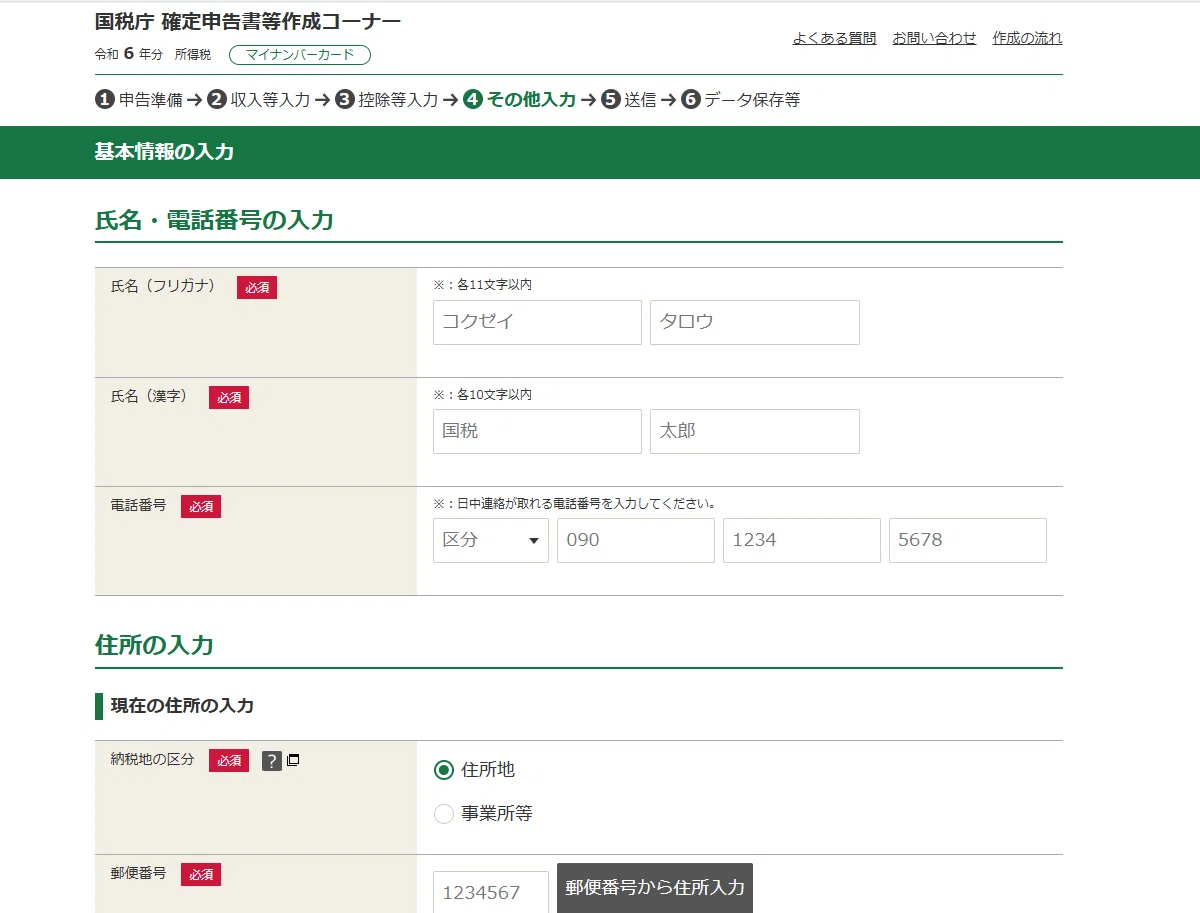
Task: Click the マイナンバーカード badge
Action: (300, 55)
